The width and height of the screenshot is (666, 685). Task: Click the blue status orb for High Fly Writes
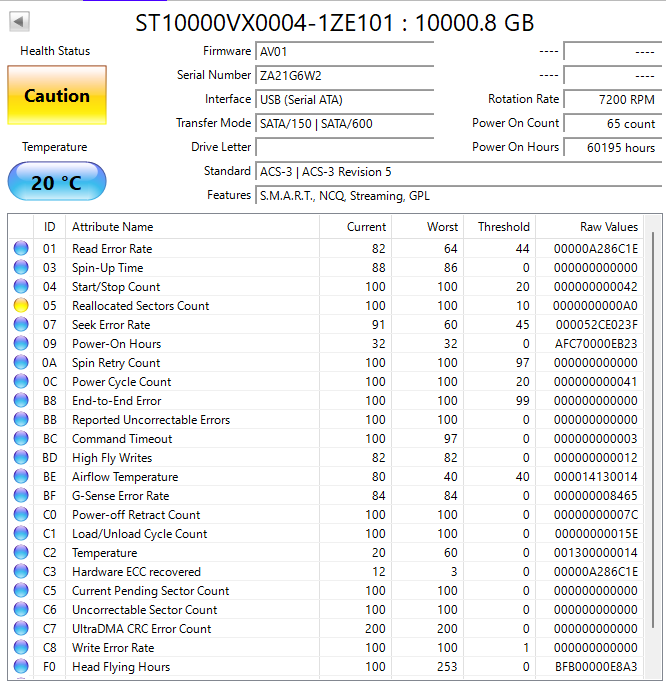pos(21,457)
